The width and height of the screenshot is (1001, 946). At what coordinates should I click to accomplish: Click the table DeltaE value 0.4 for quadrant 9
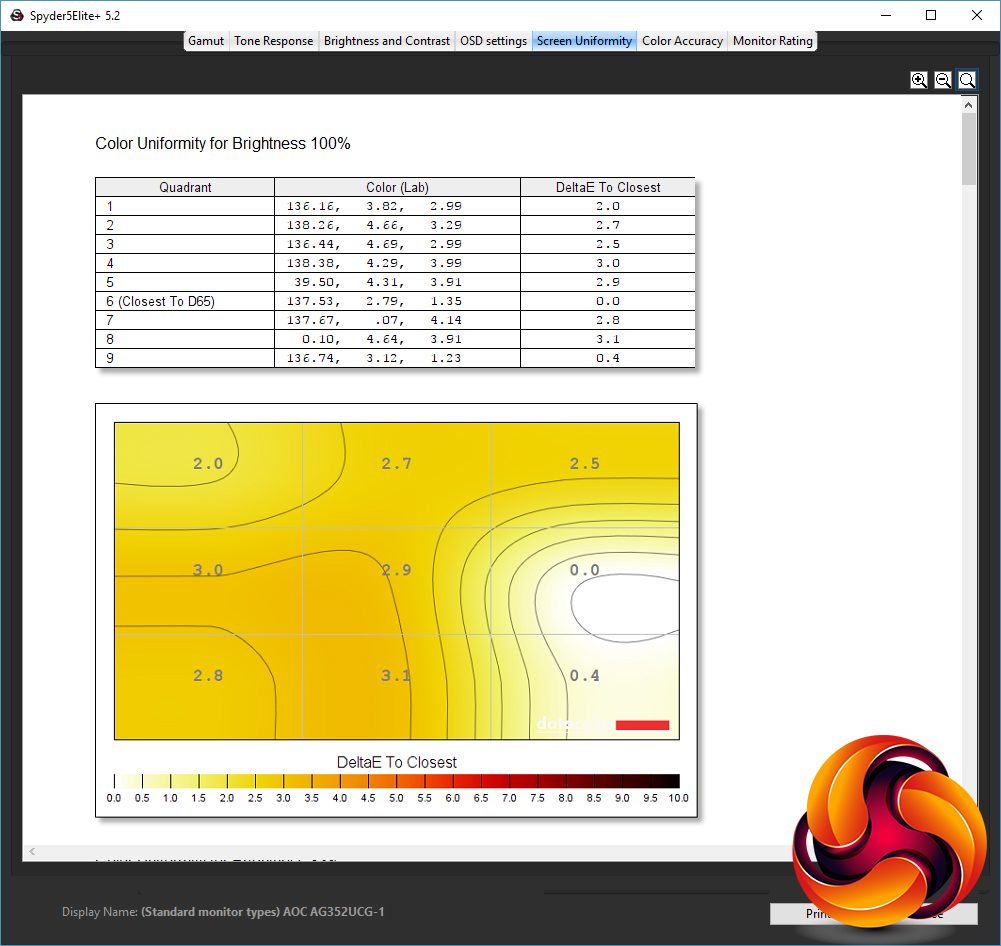coord(608,358)
